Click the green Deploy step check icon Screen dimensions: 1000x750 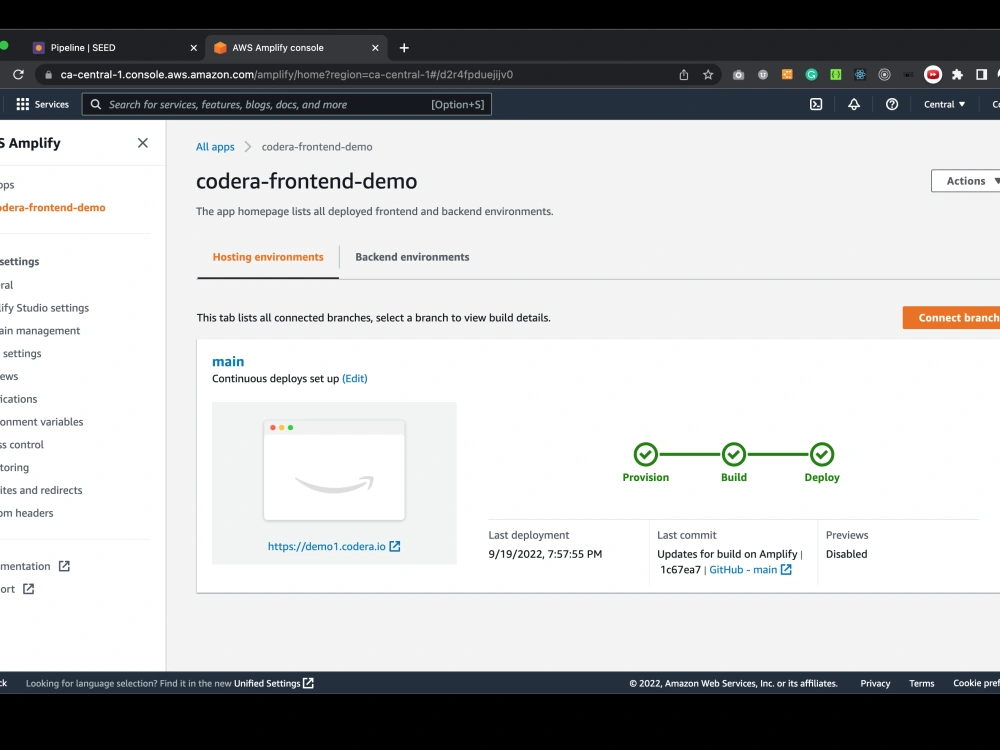(x=821, y=454)
